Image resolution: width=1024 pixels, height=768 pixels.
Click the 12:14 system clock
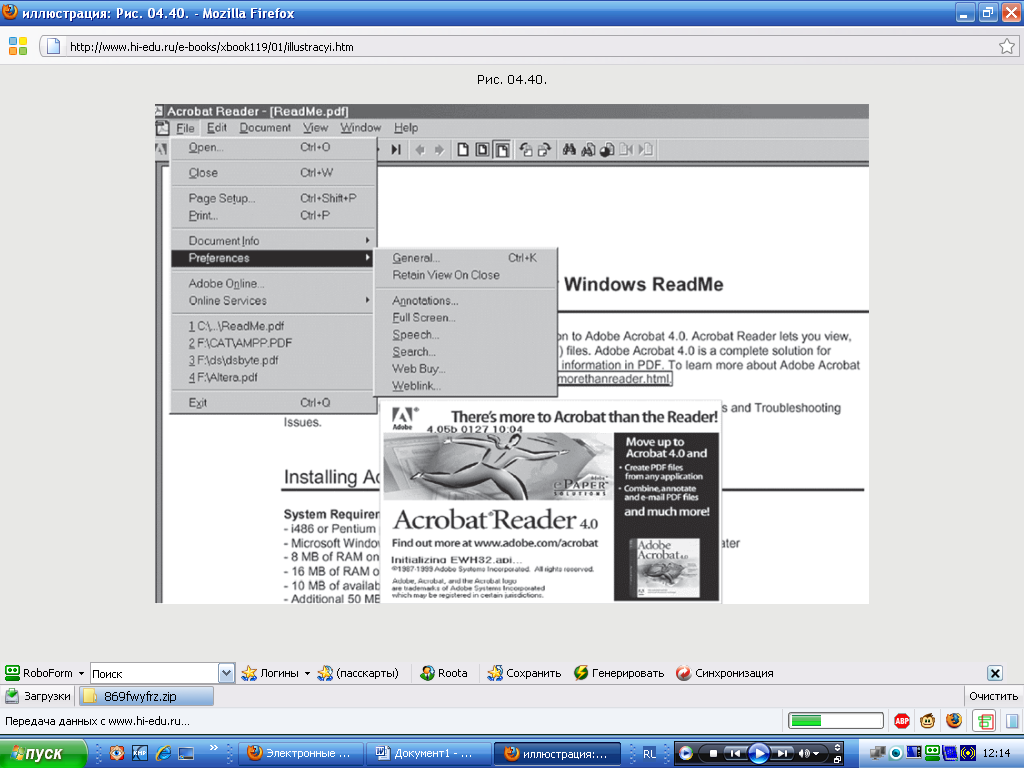(997, 754)
